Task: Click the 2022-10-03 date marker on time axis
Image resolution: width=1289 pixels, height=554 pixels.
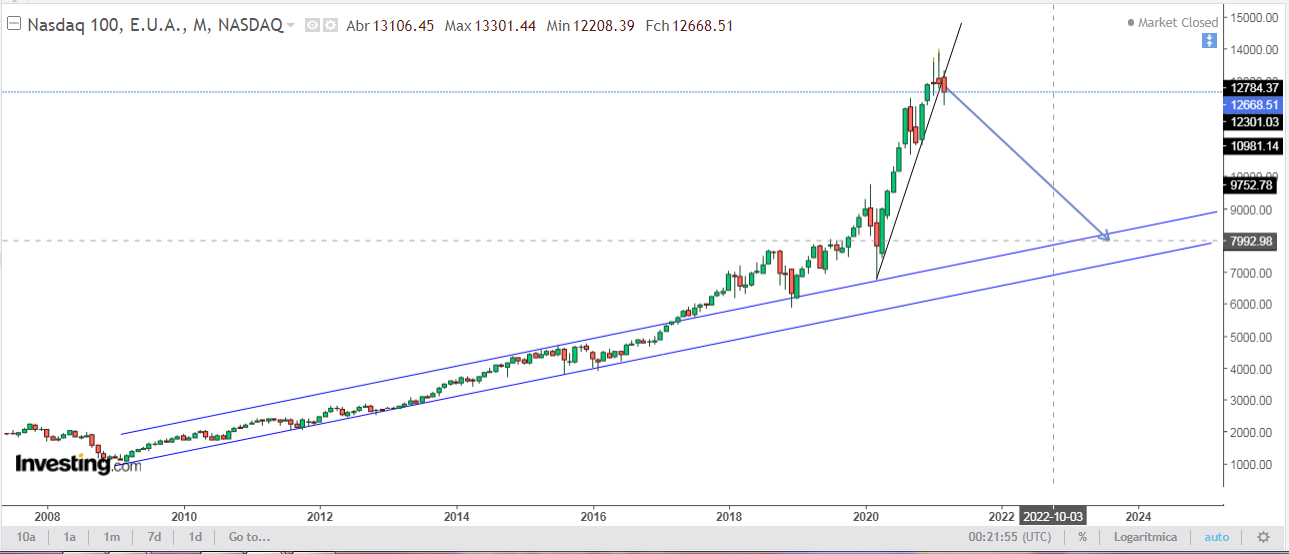Action: 1053,517
